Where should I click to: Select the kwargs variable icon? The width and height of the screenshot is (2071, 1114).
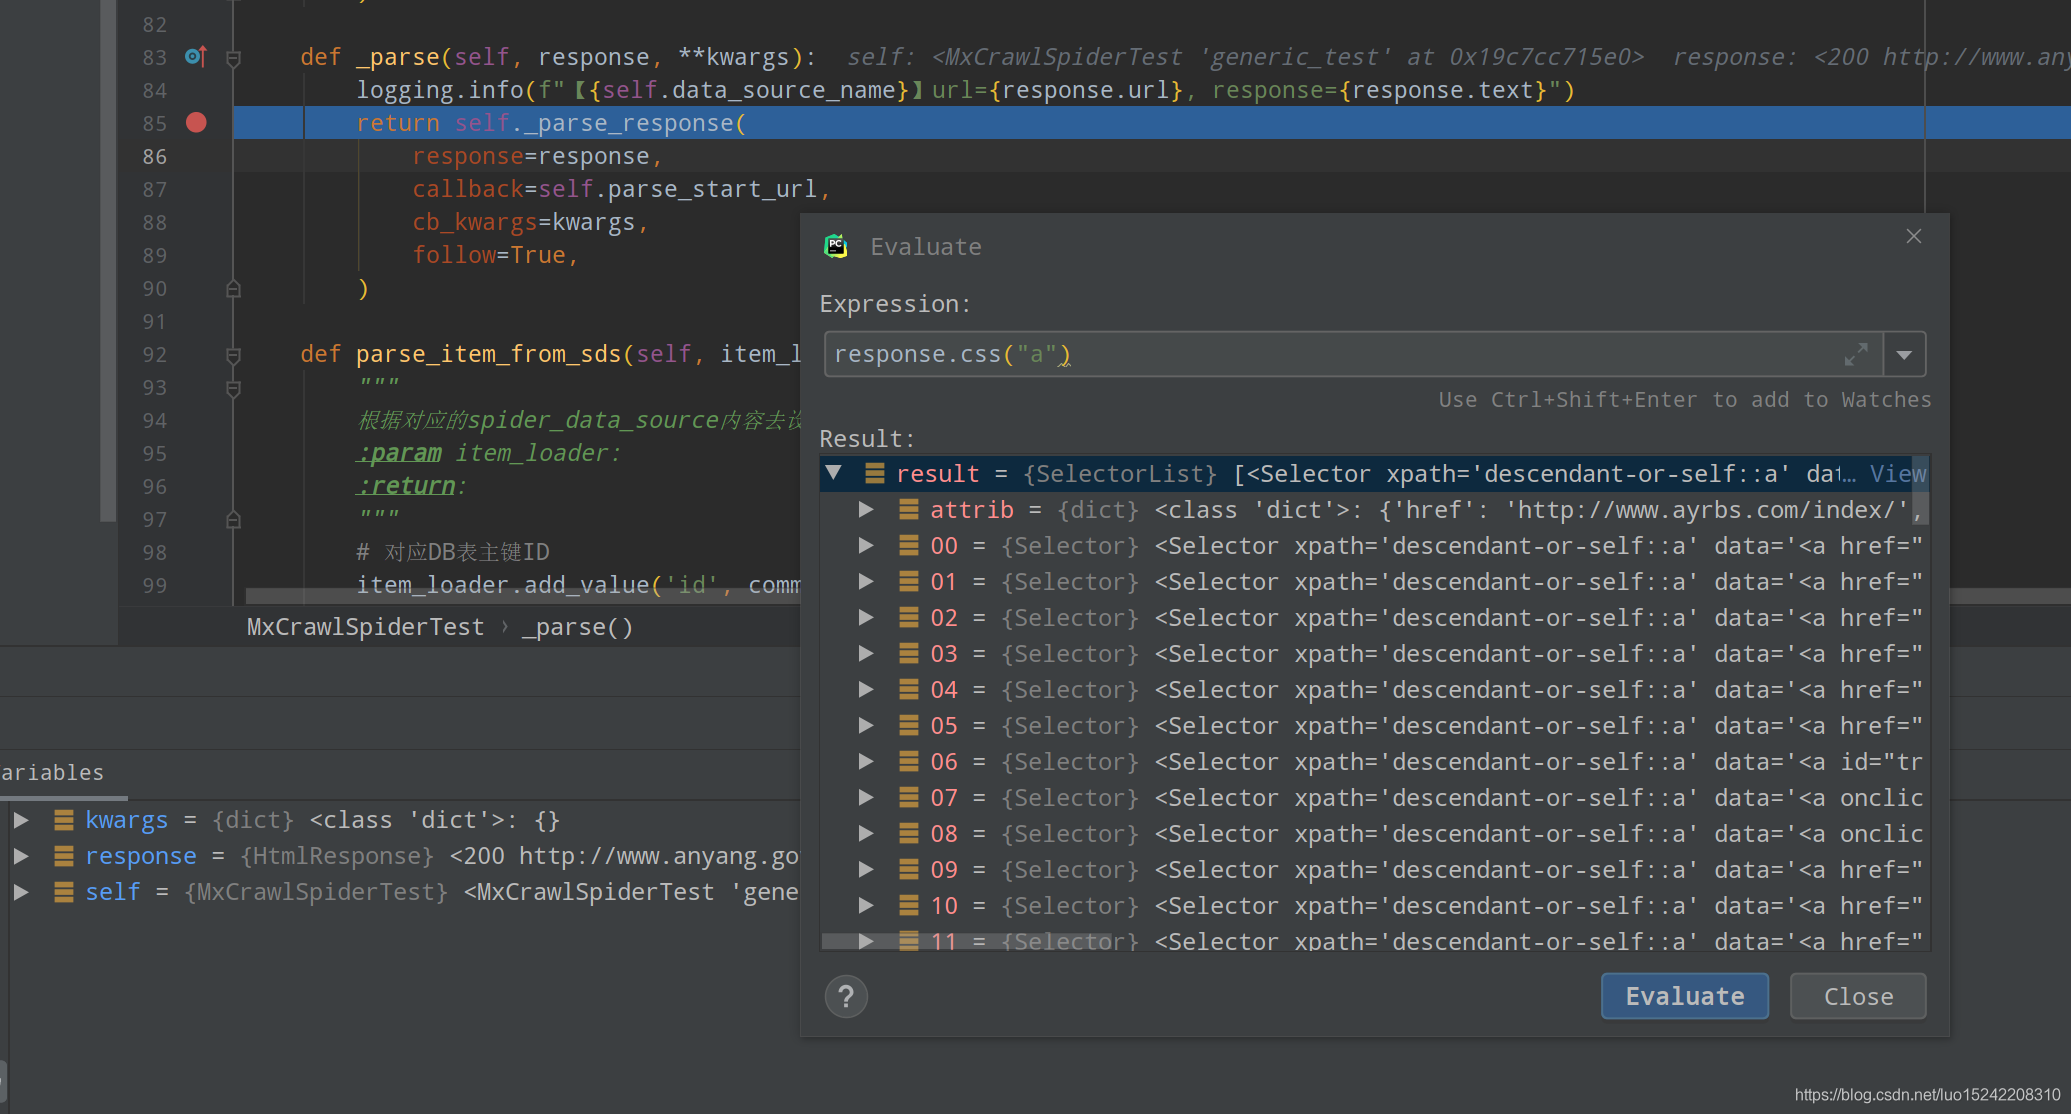point(63,820)
